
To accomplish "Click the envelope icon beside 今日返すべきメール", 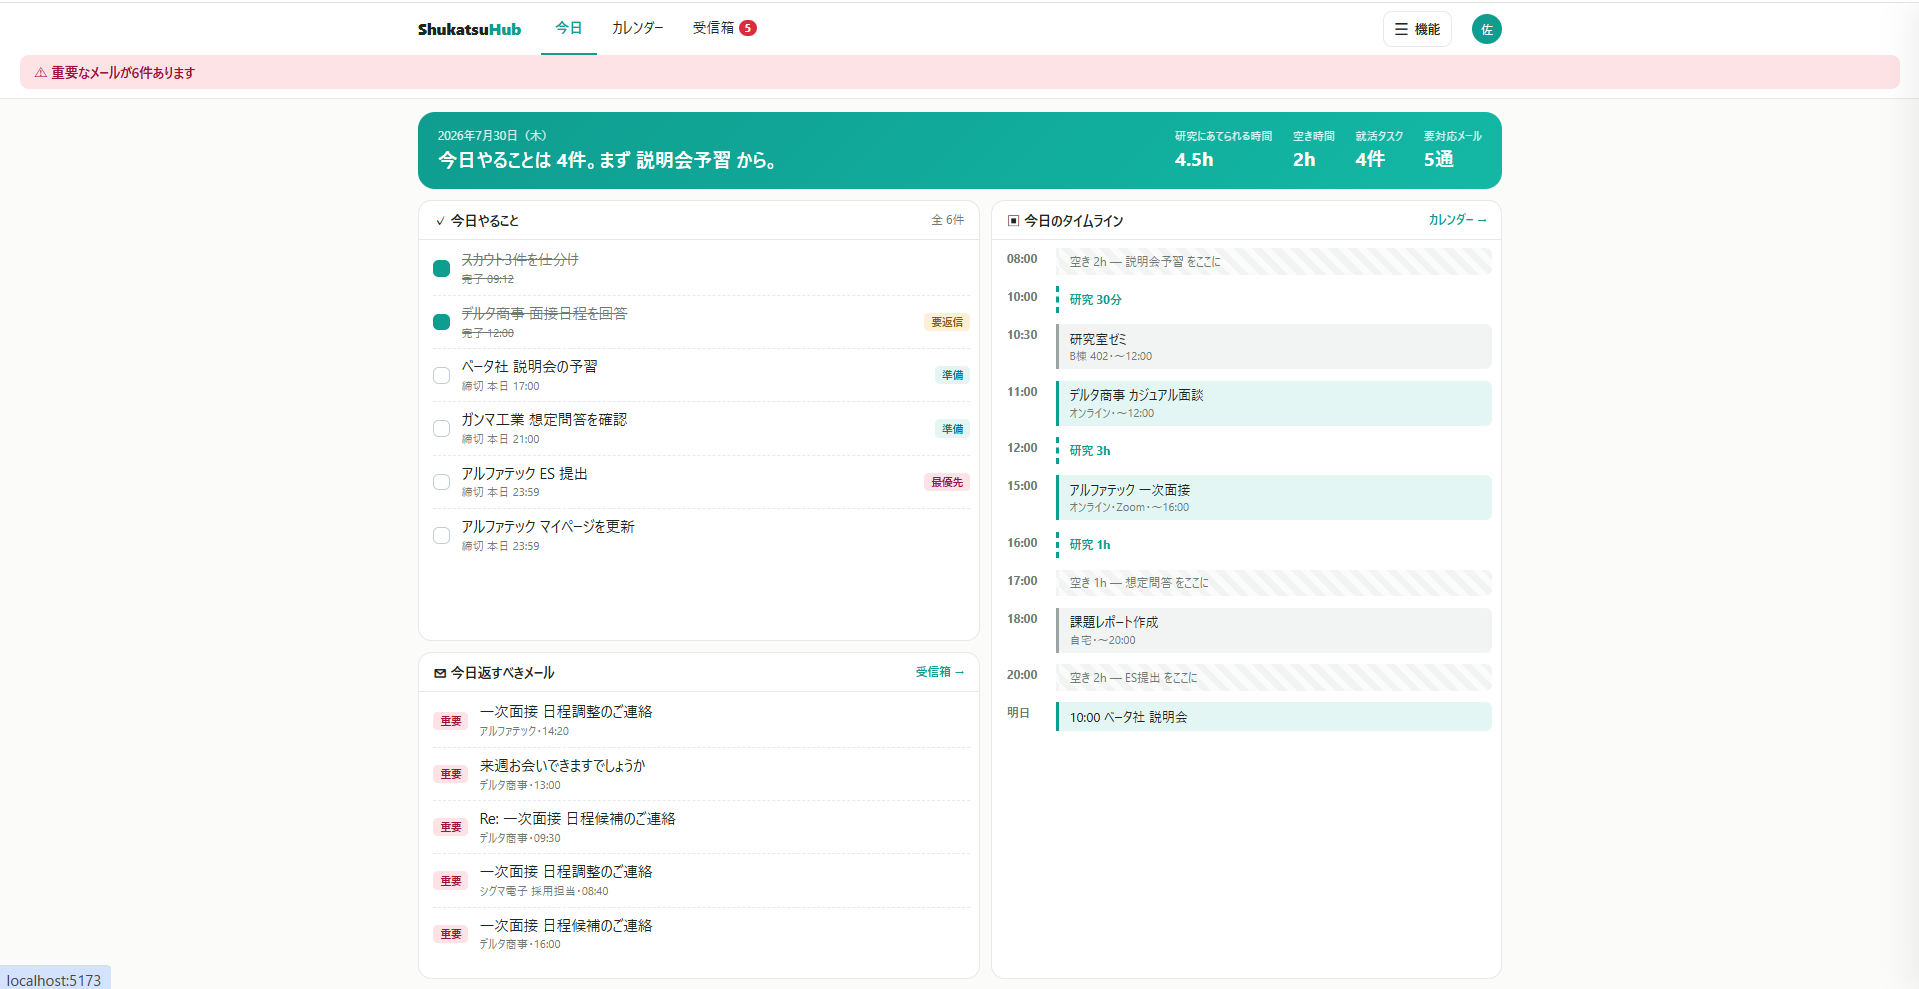I will pos(440,673).
